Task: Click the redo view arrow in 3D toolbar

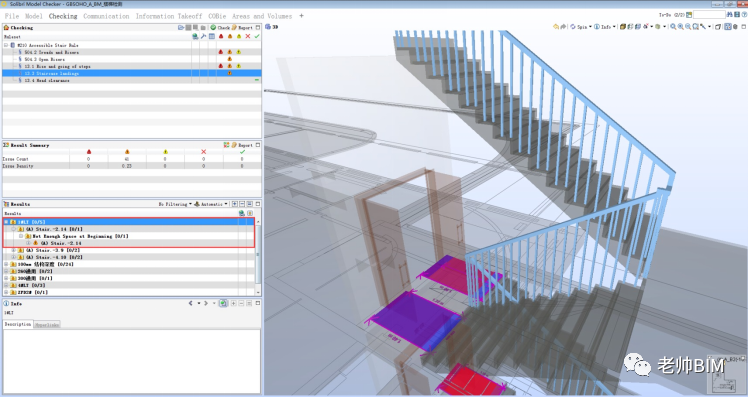Action: [563, 27]
